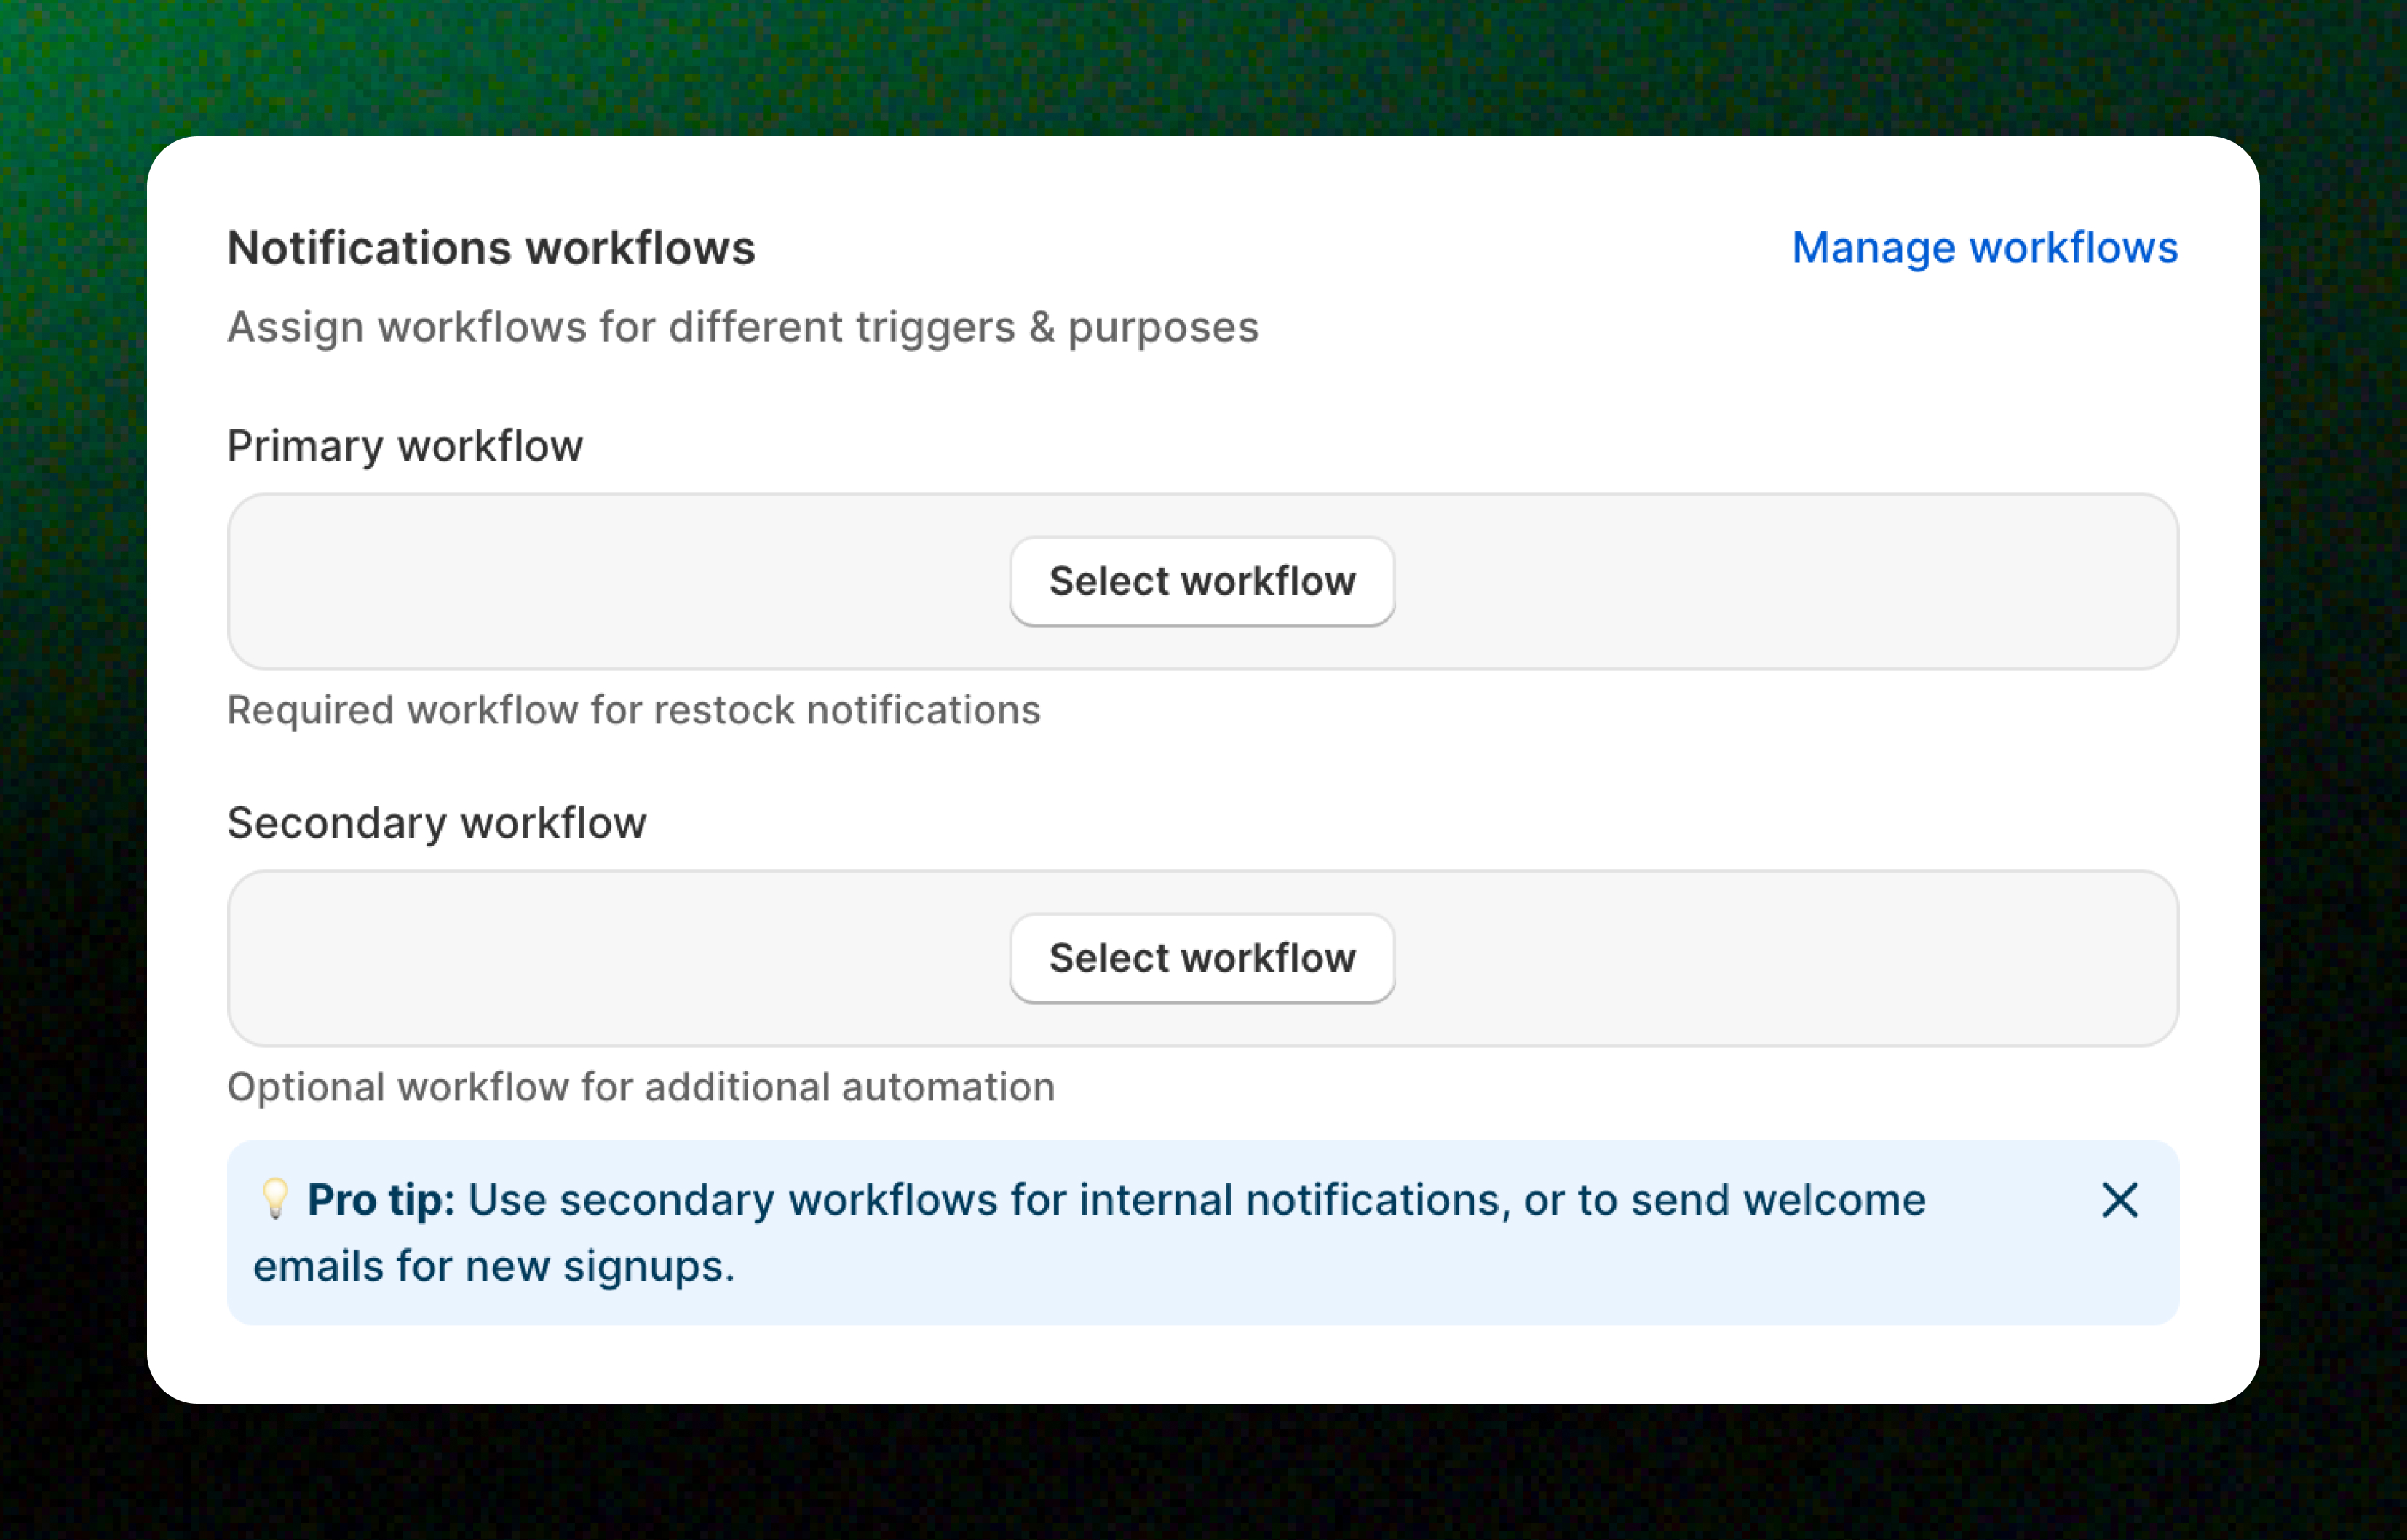Dismiss the Pro tip banner
Screen dimensions: 2407x1540
(x=2119, y=1200)
